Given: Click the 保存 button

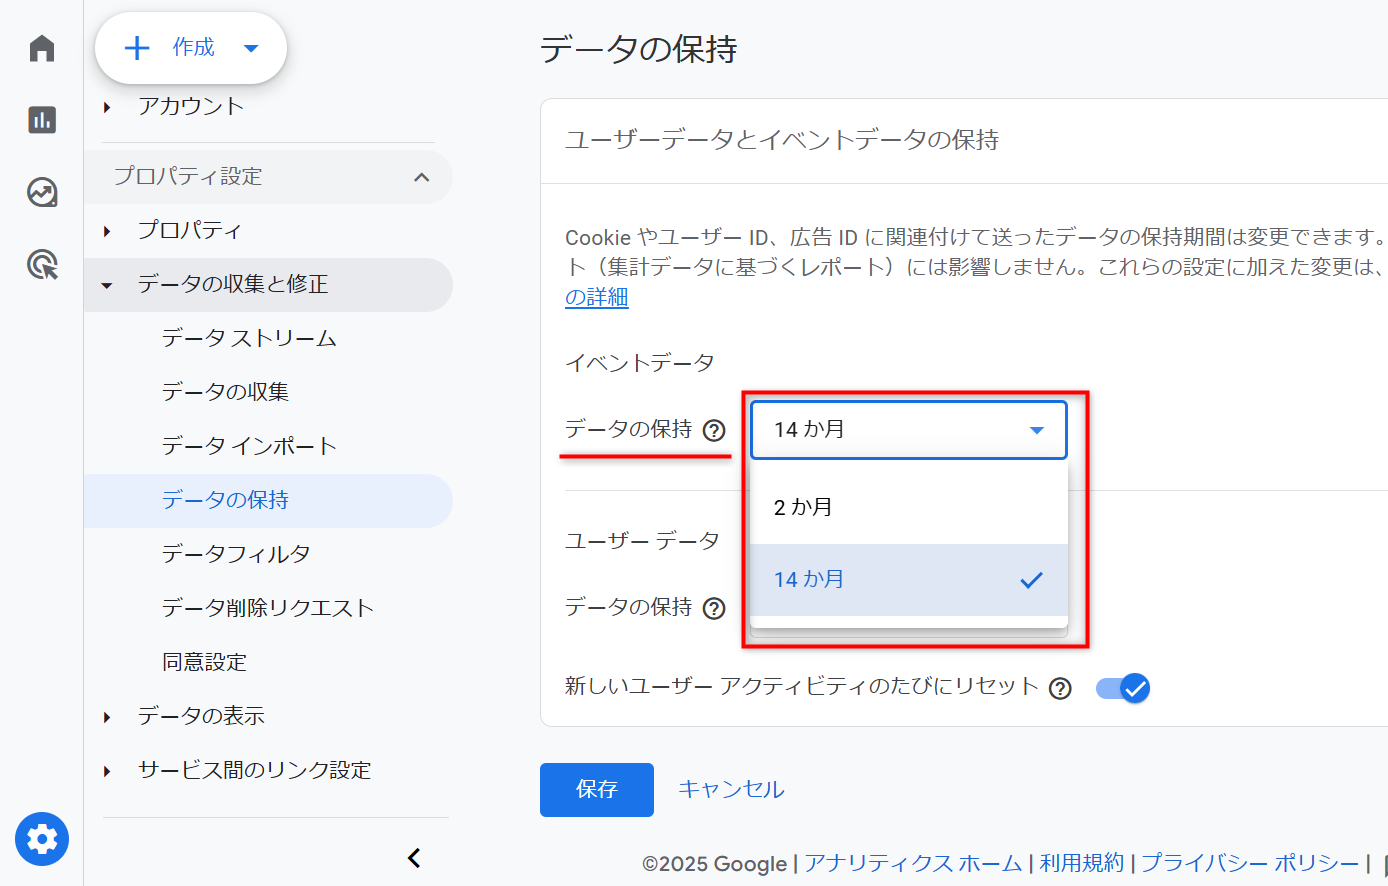Looking at the screenshot, I should coord(596,790).
